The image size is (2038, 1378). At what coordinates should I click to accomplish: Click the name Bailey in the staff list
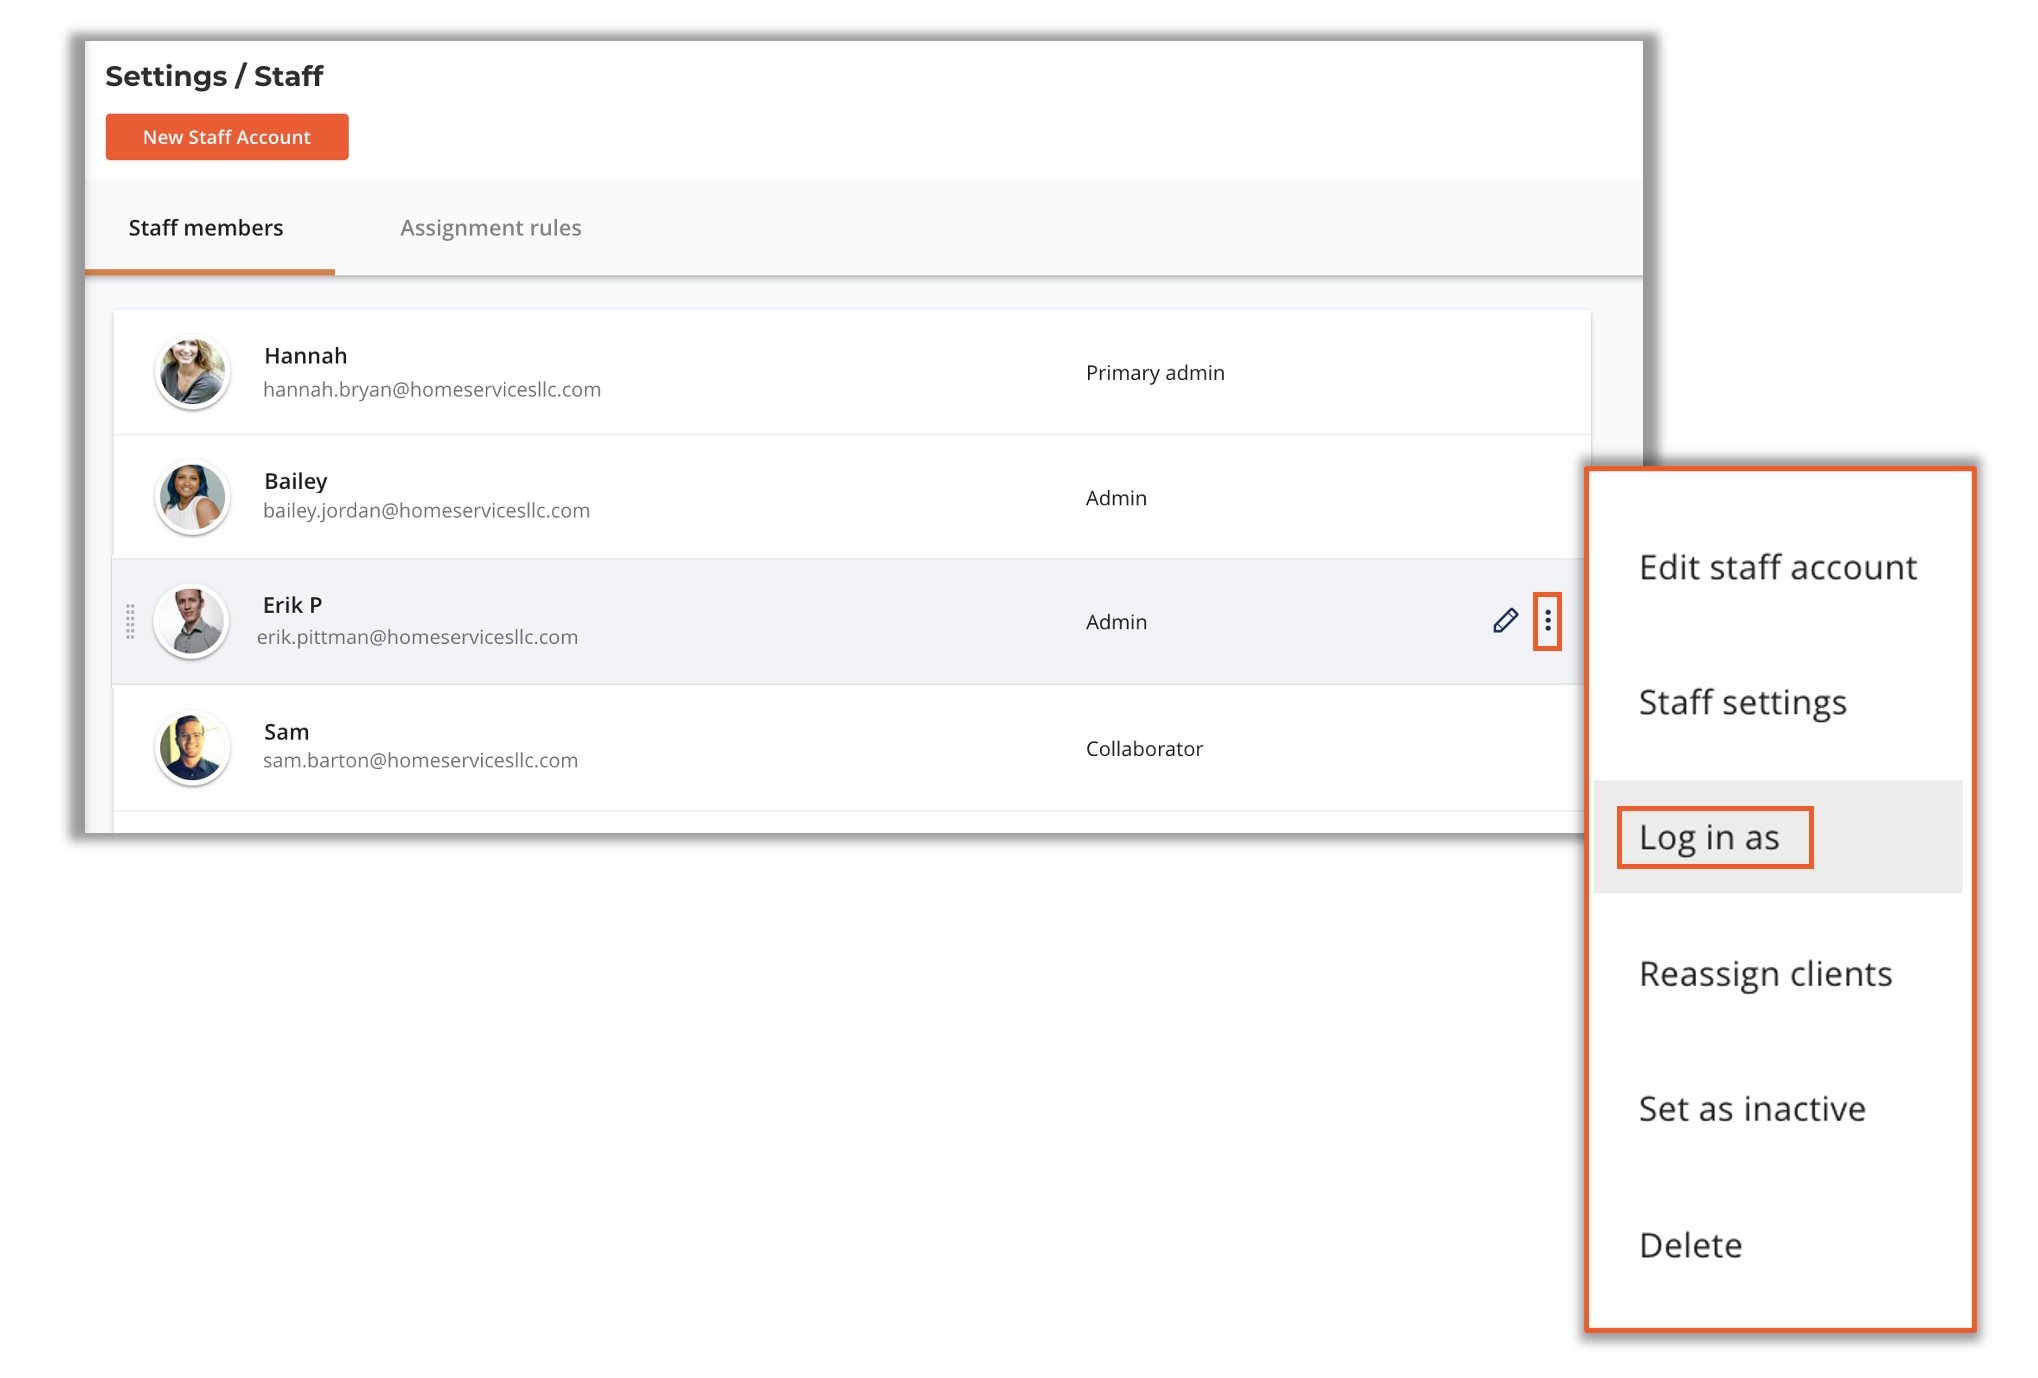(295, 481)
